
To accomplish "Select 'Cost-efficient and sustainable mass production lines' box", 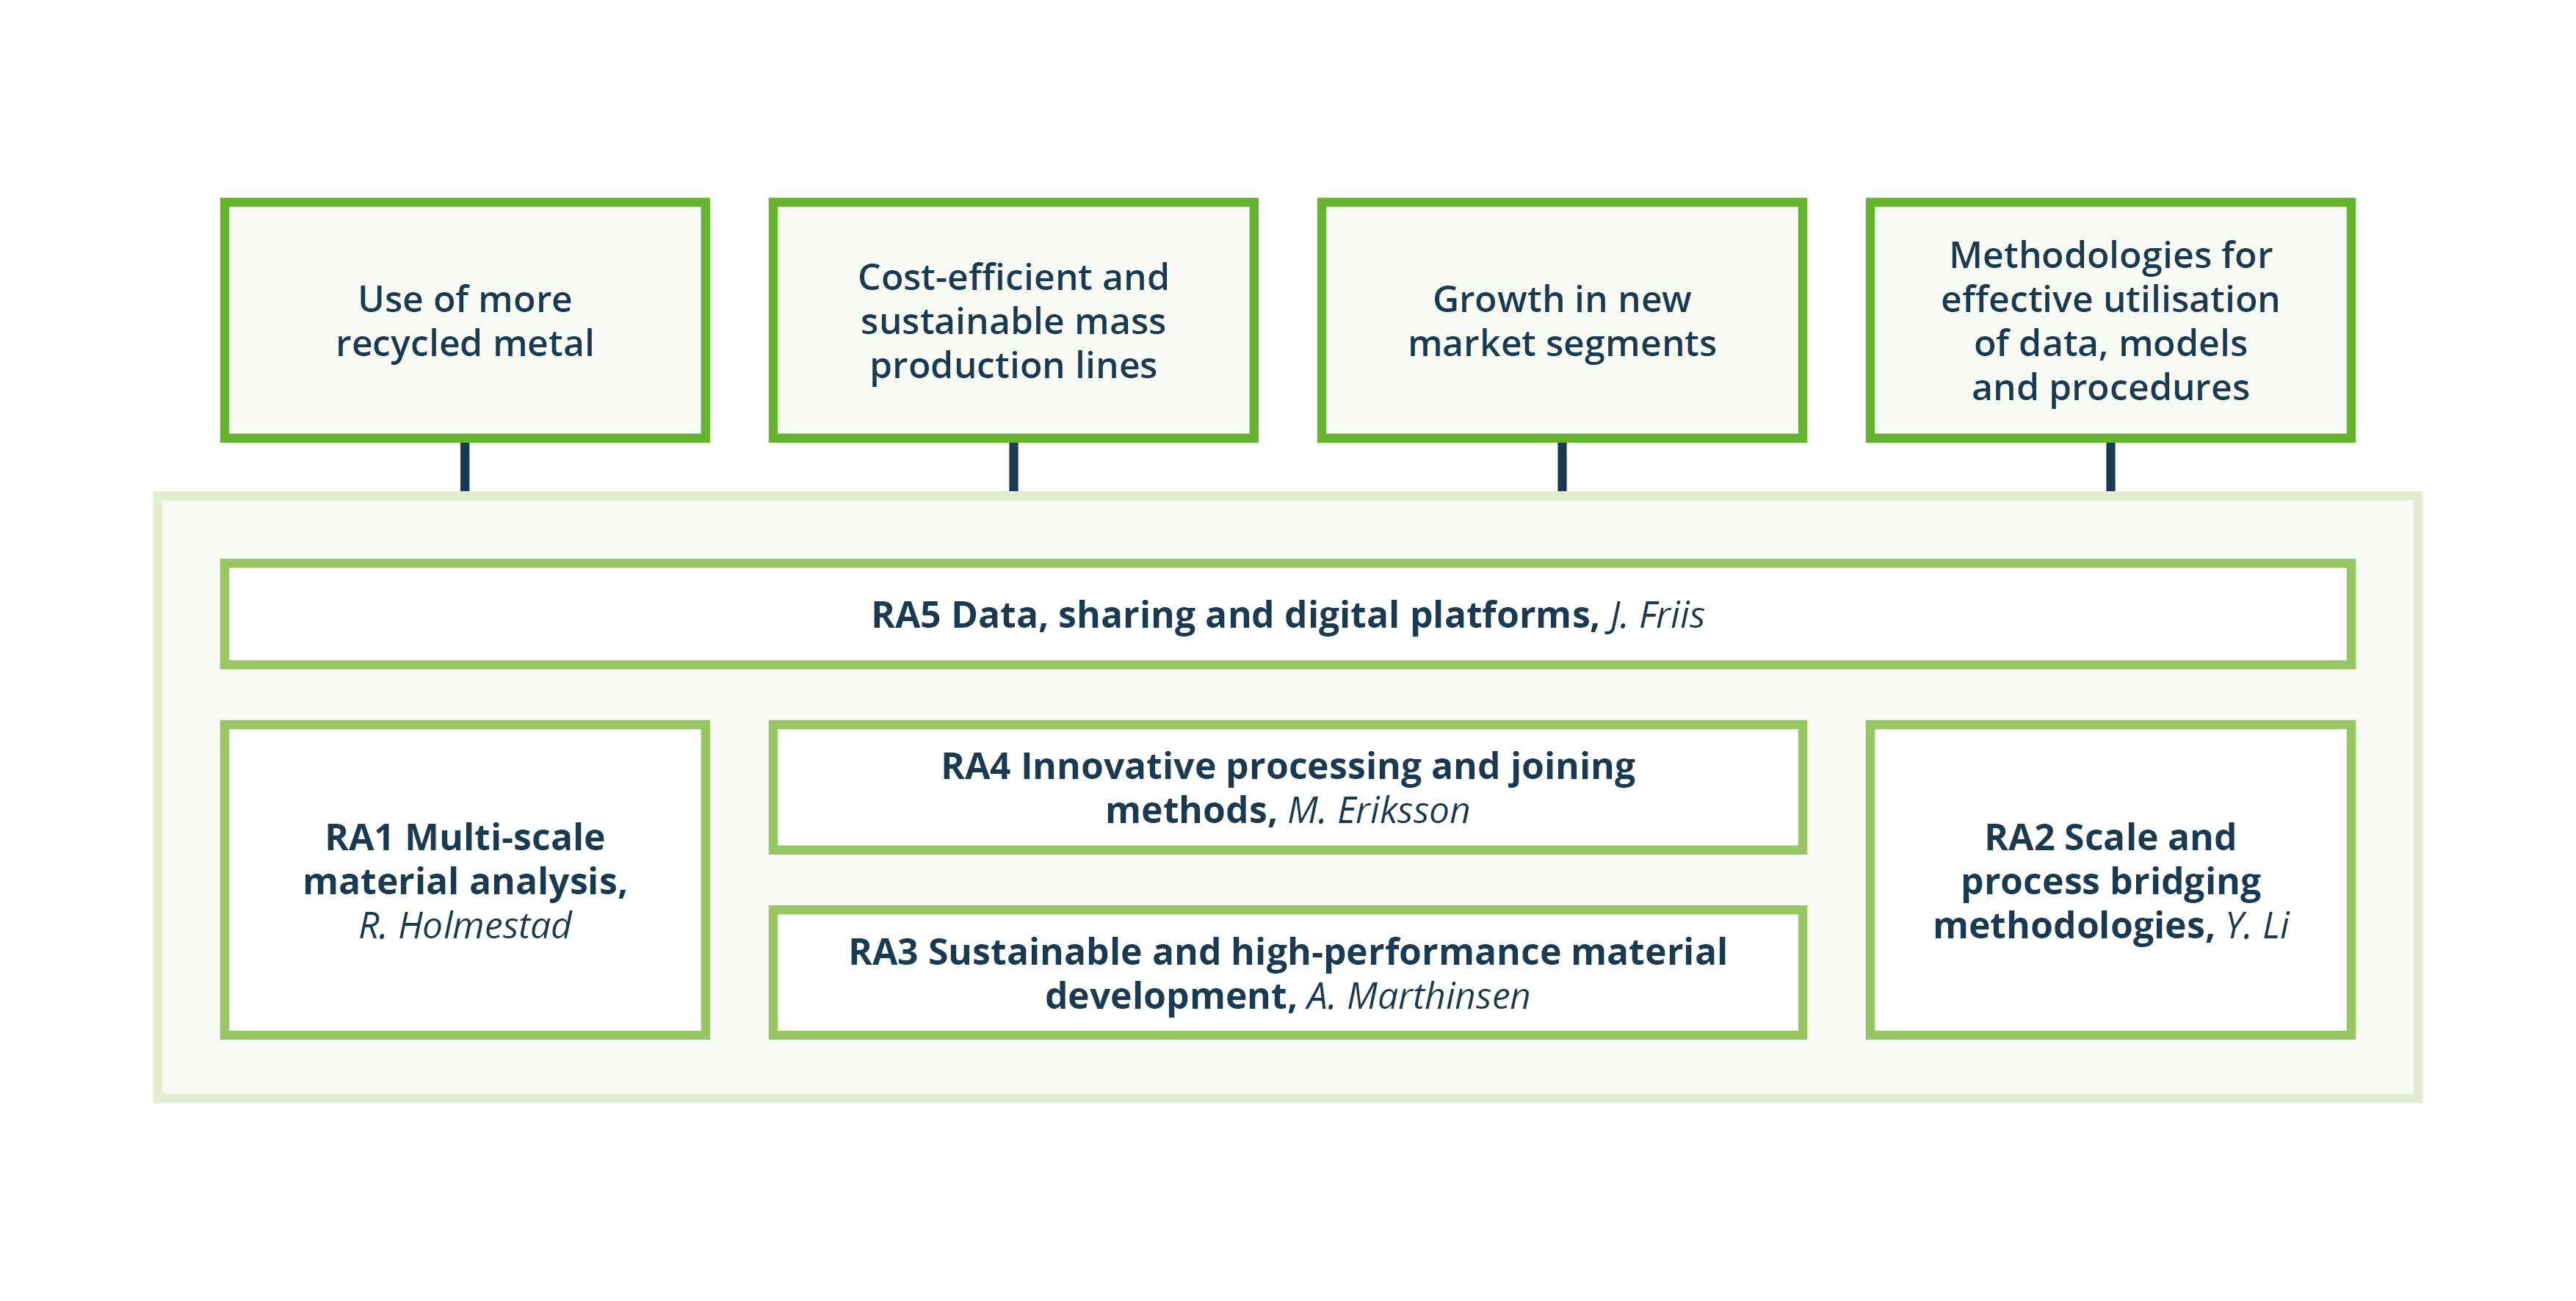I will tap(1013, 320).
